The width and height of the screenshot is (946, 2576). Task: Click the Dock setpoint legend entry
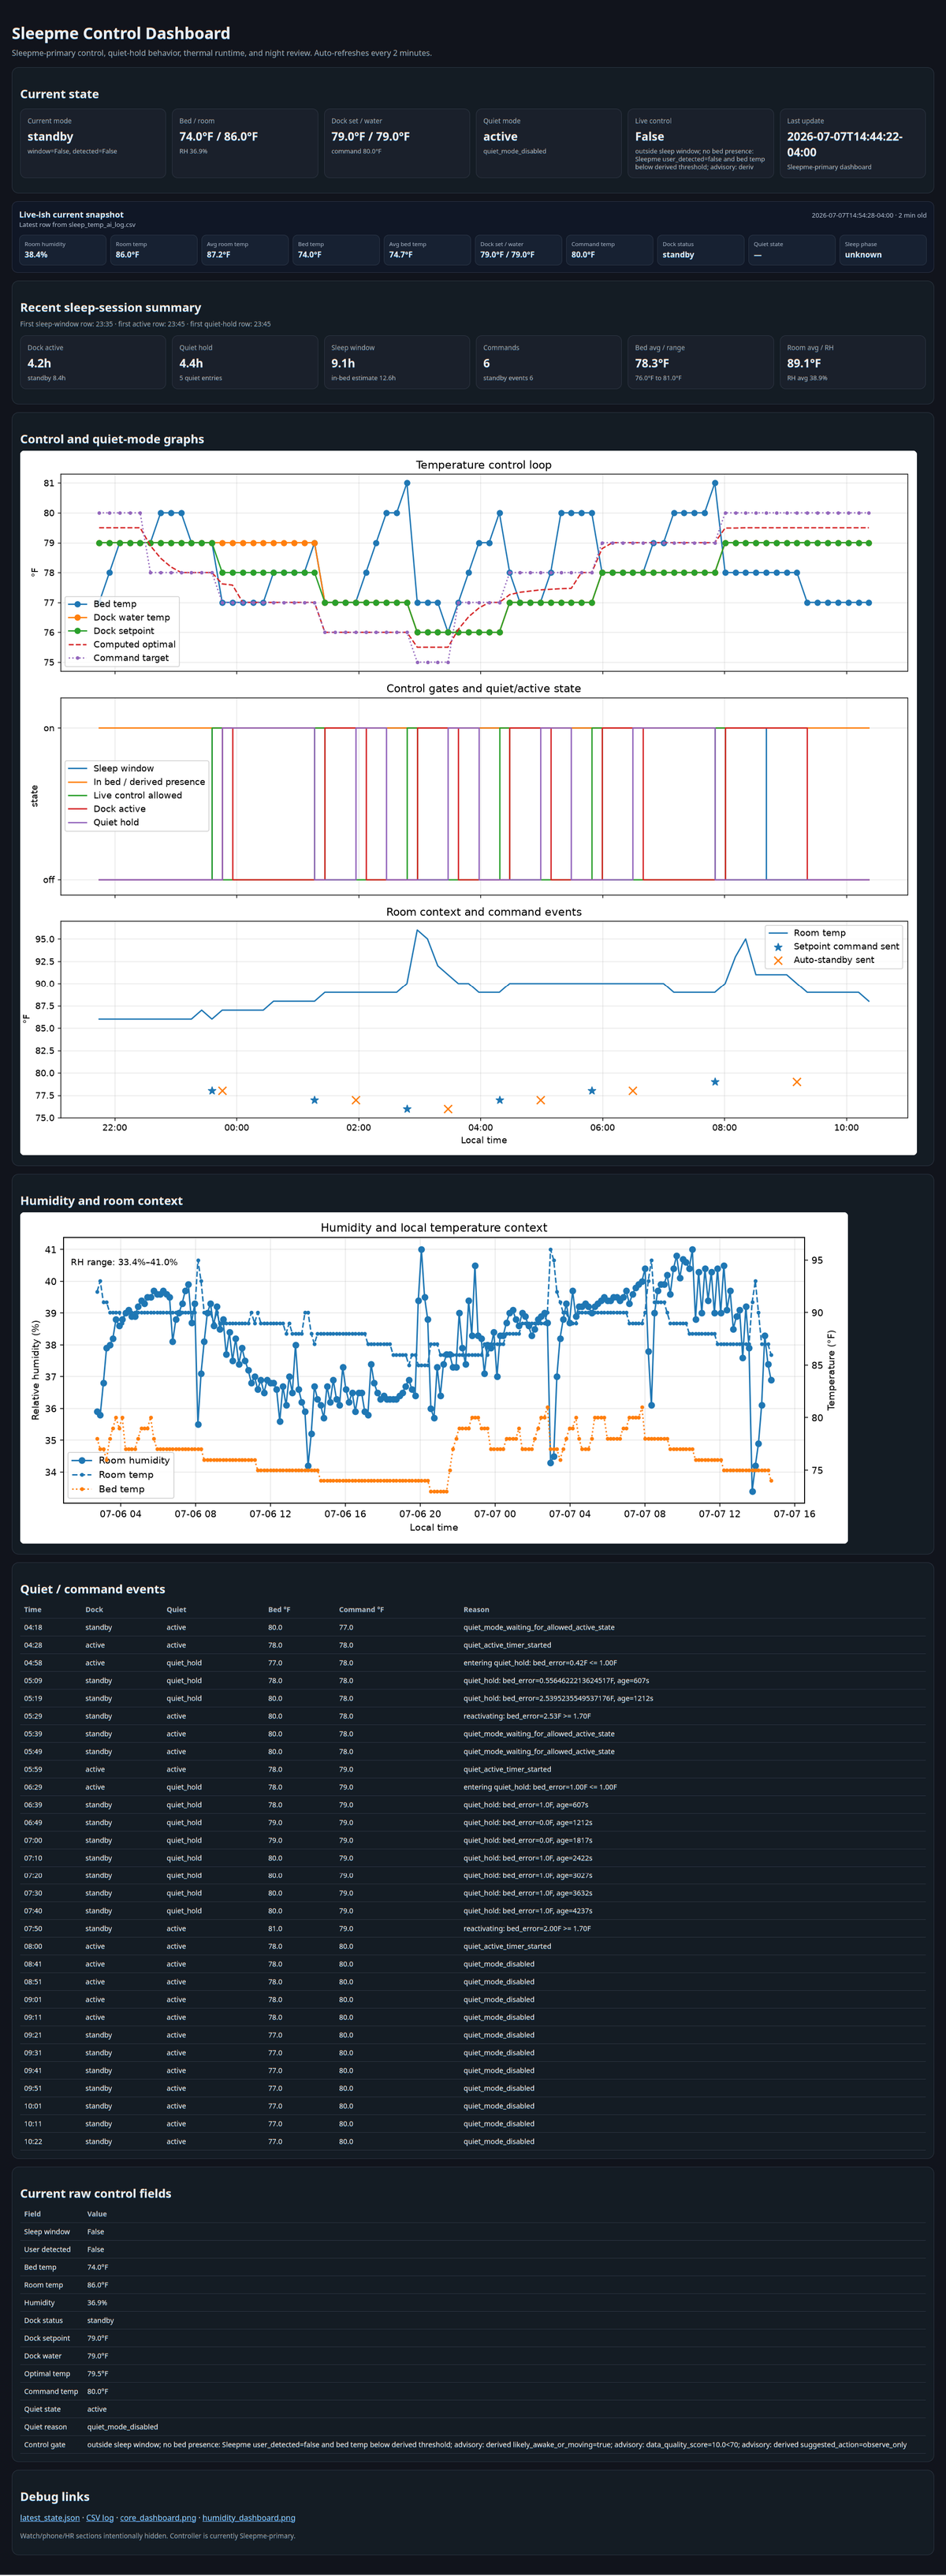[111, 631]
